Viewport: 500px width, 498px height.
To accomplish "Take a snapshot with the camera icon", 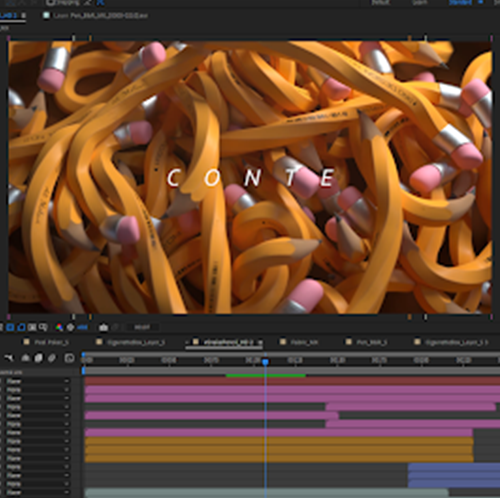I will pos(103,327).
